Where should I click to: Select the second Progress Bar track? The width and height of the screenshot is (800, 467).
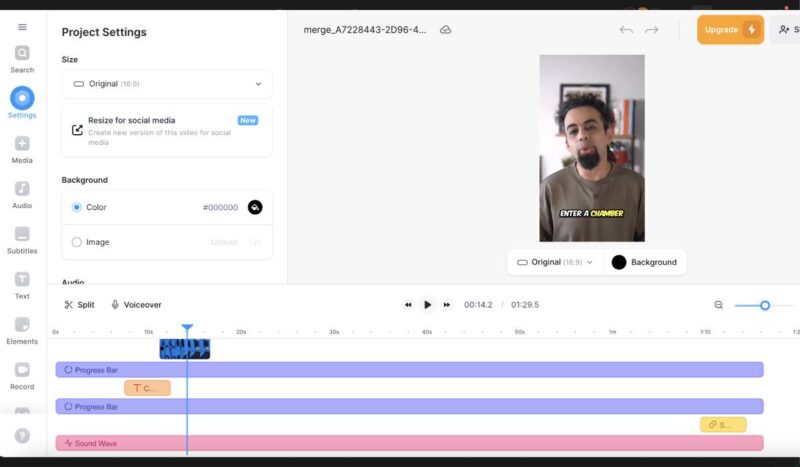409,406
